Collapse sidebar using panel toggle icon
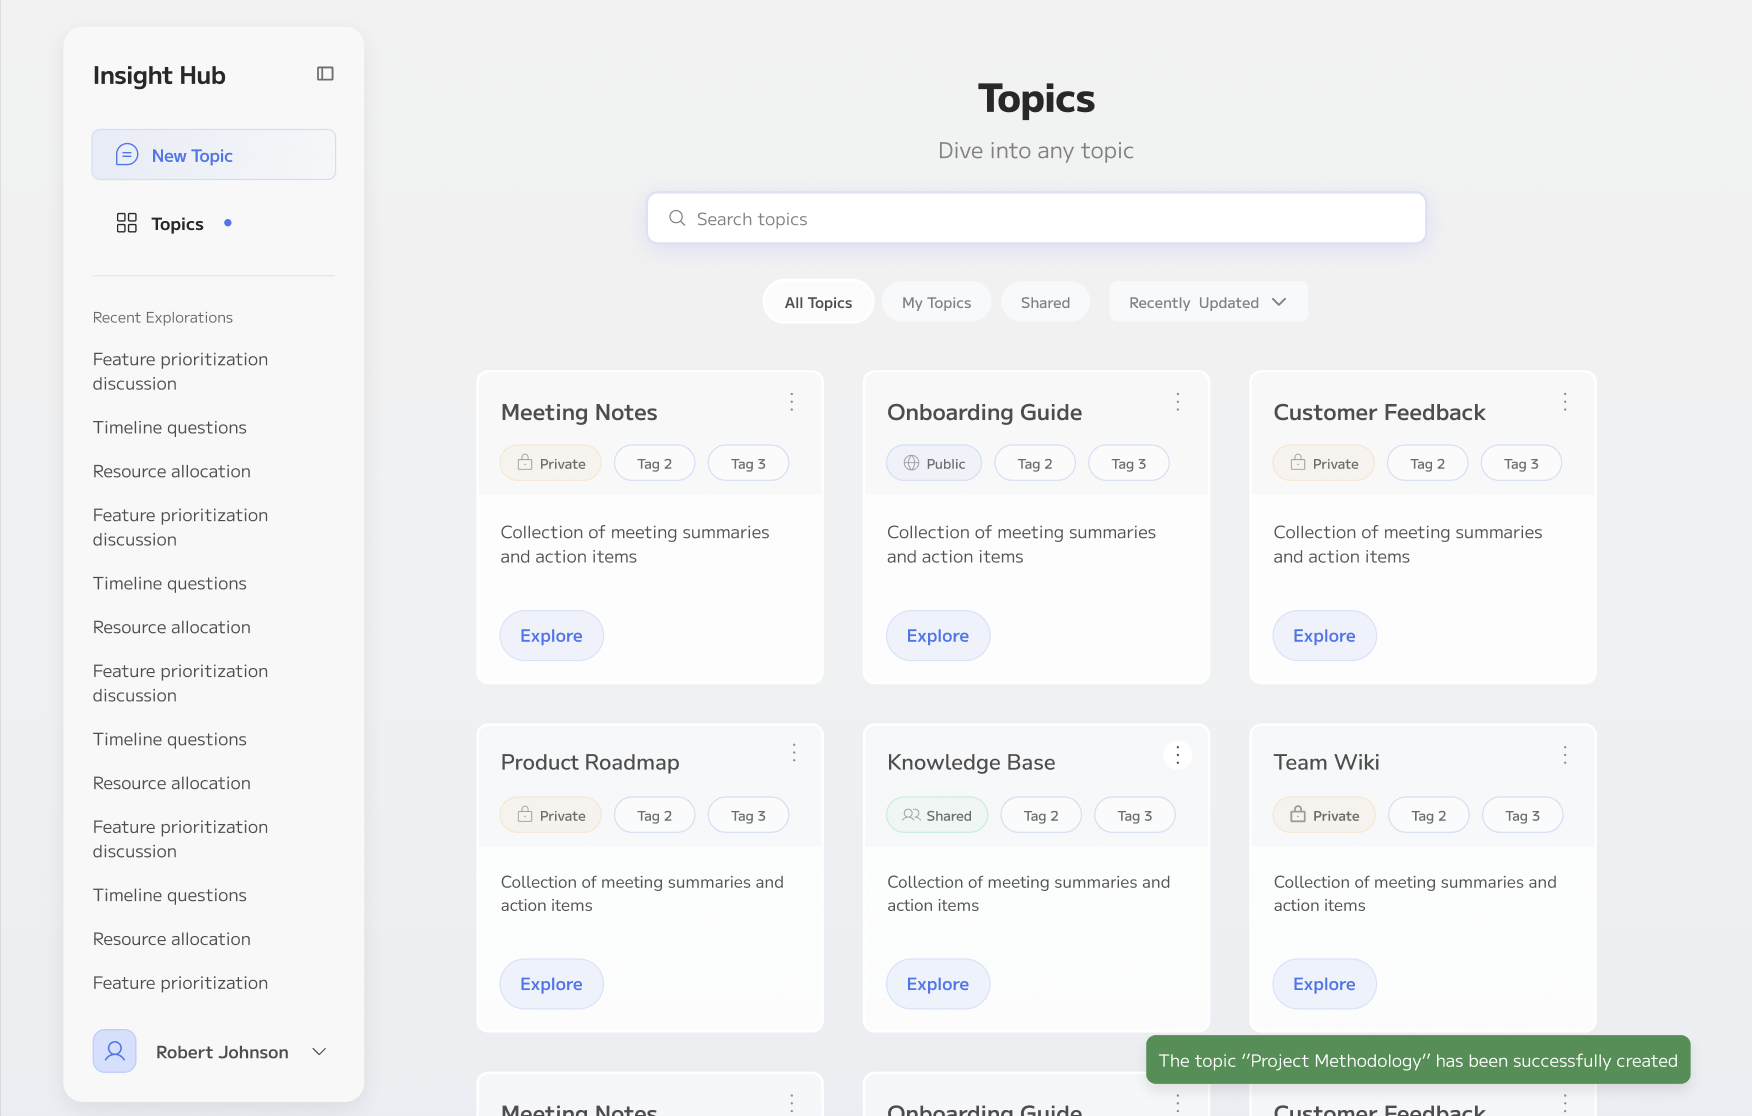The image size is (1752, 1116). [325, 74]
